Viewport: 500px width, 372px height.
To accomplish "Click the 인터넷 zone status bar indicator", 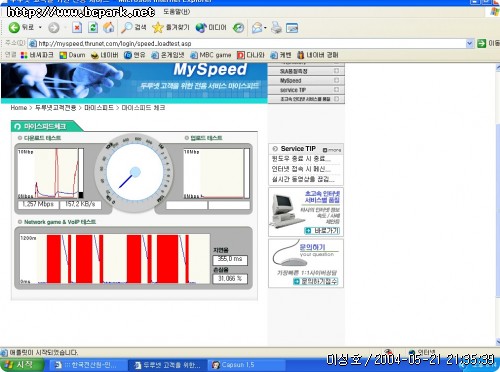I will (423, 352).
